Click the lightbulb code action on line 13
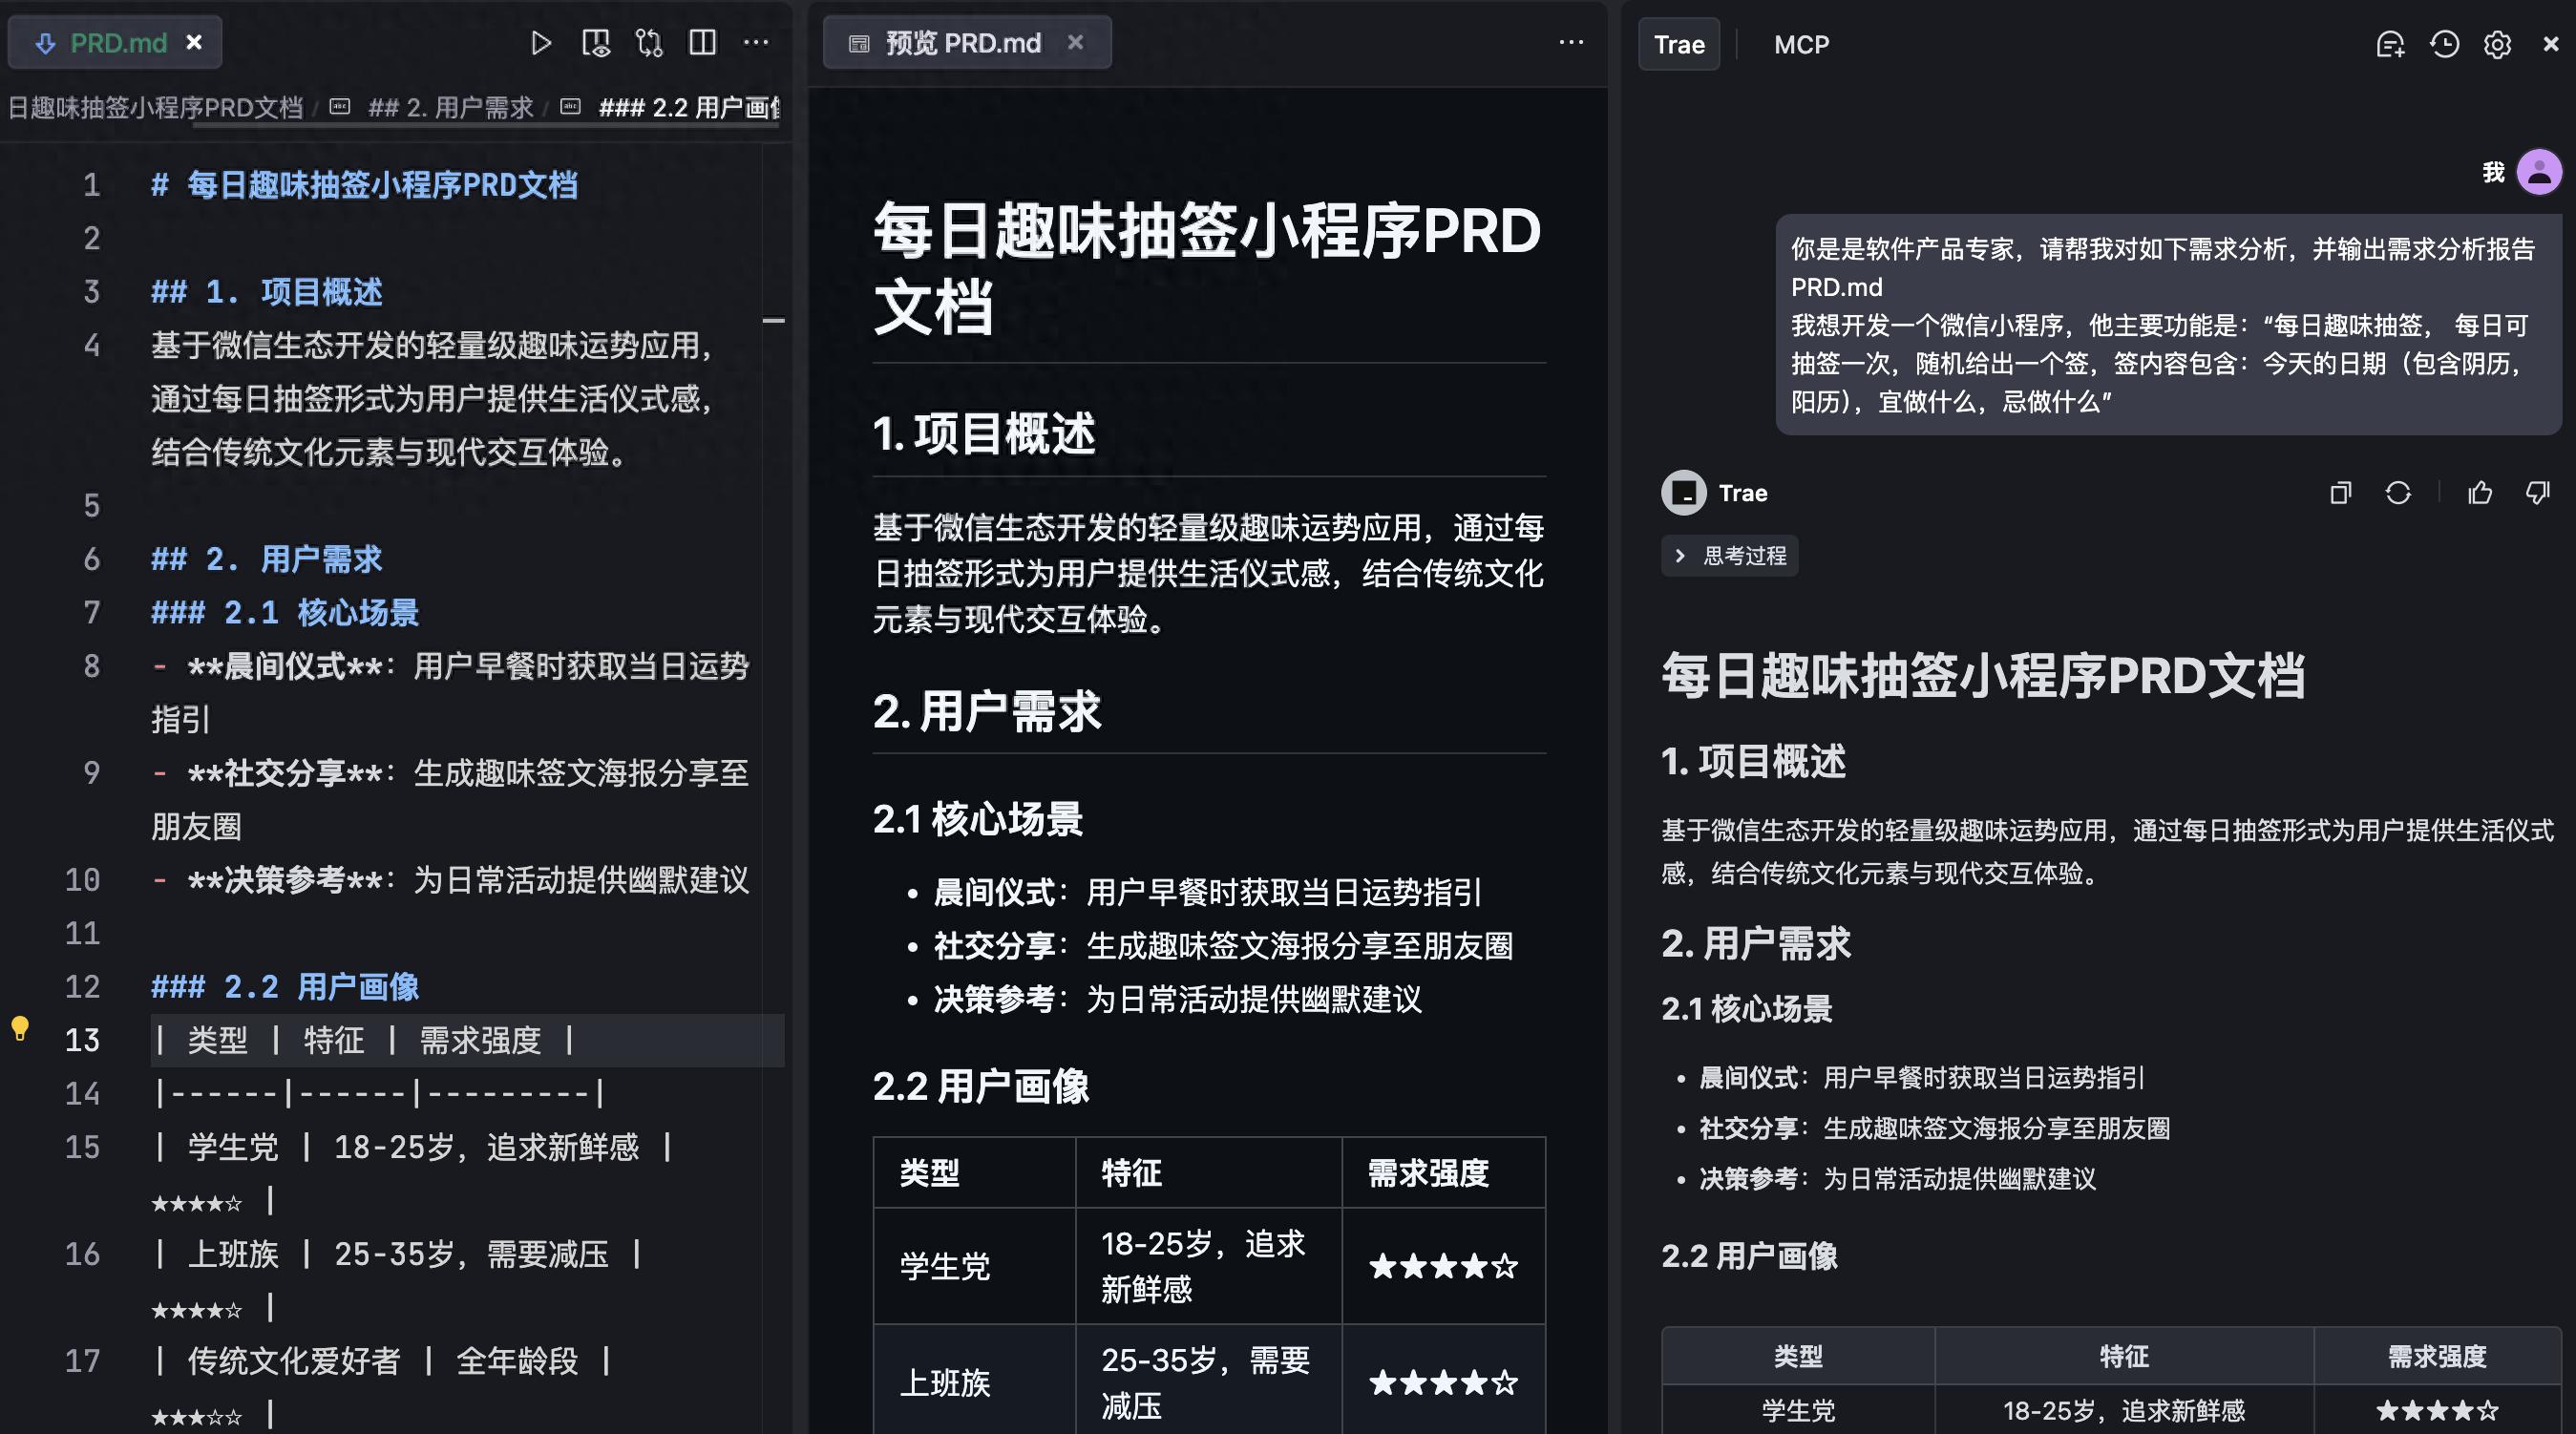The image size is (2576, 1434). [22, 1030]
